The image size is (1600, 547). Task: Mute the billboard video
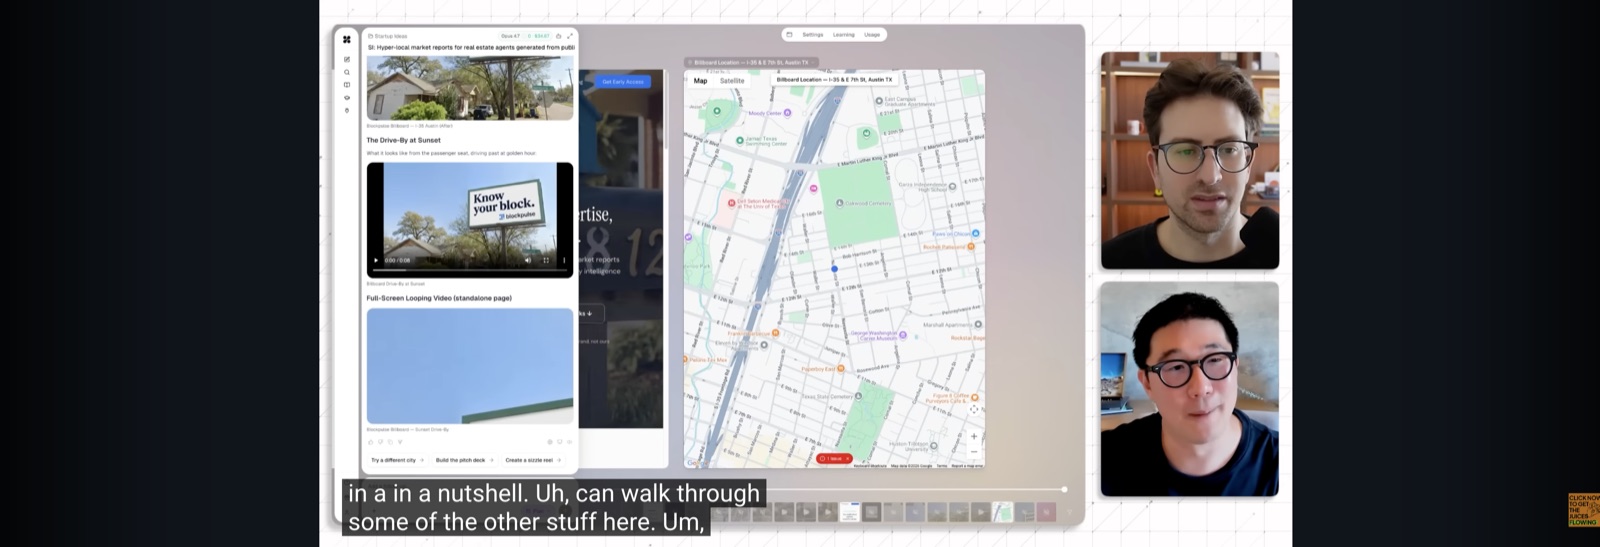[x=528, y=260]
